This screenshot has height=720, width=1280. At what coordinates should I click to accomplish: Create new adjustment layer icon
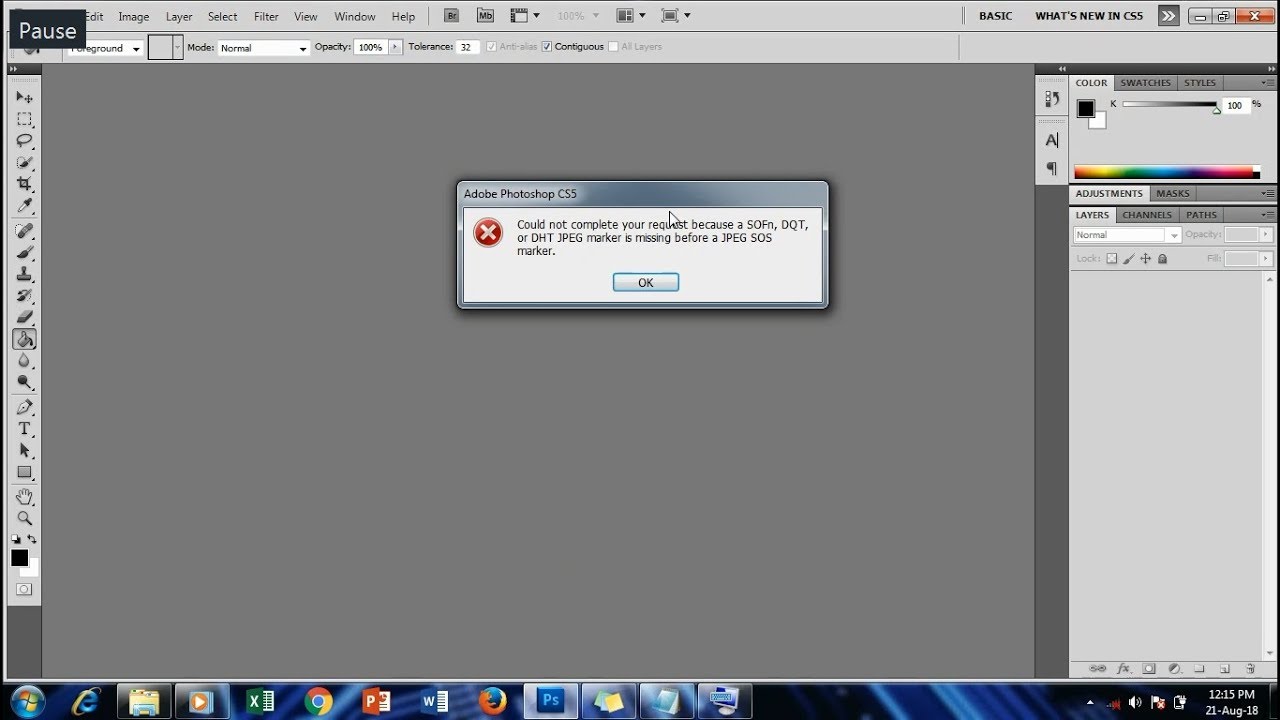tap(1174, 668)
